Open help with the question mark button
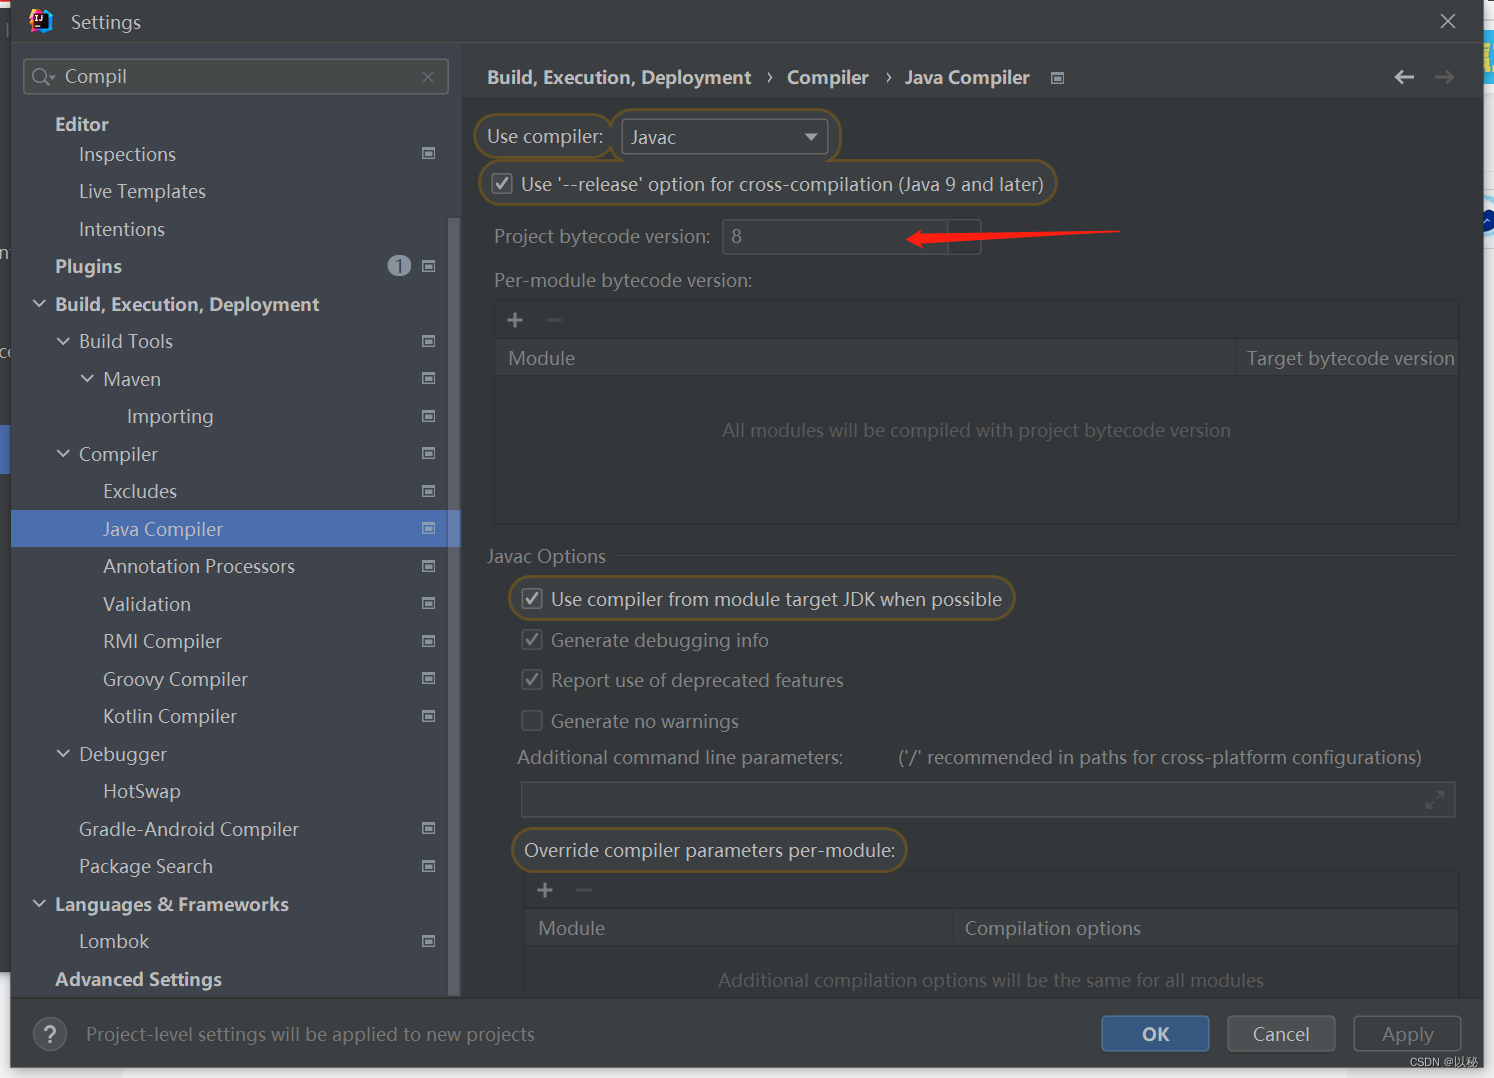1494x1078 pixels. click(50, 1034)
